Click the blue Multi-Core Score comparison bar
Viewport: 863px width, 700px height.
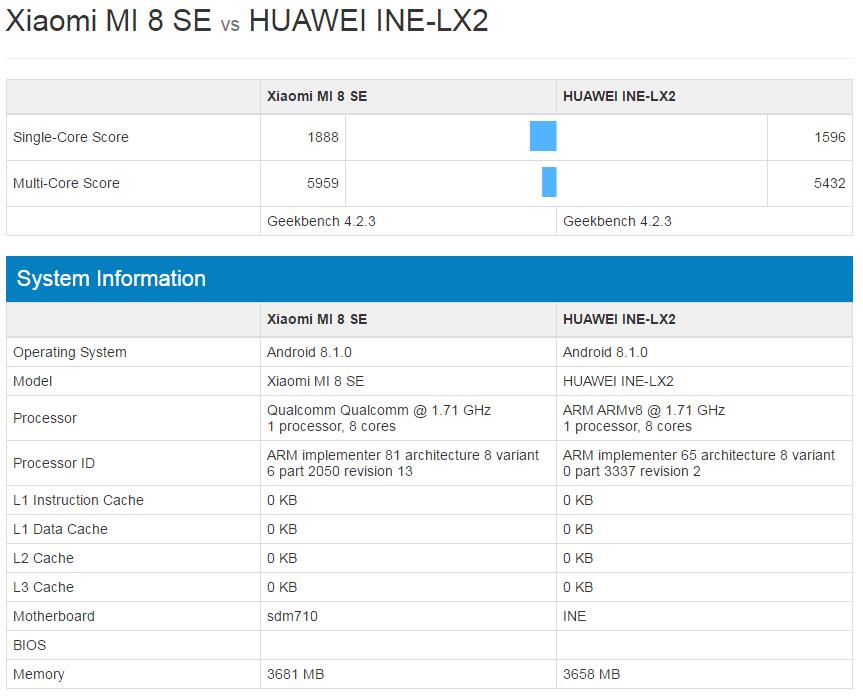tap(549, 182)
